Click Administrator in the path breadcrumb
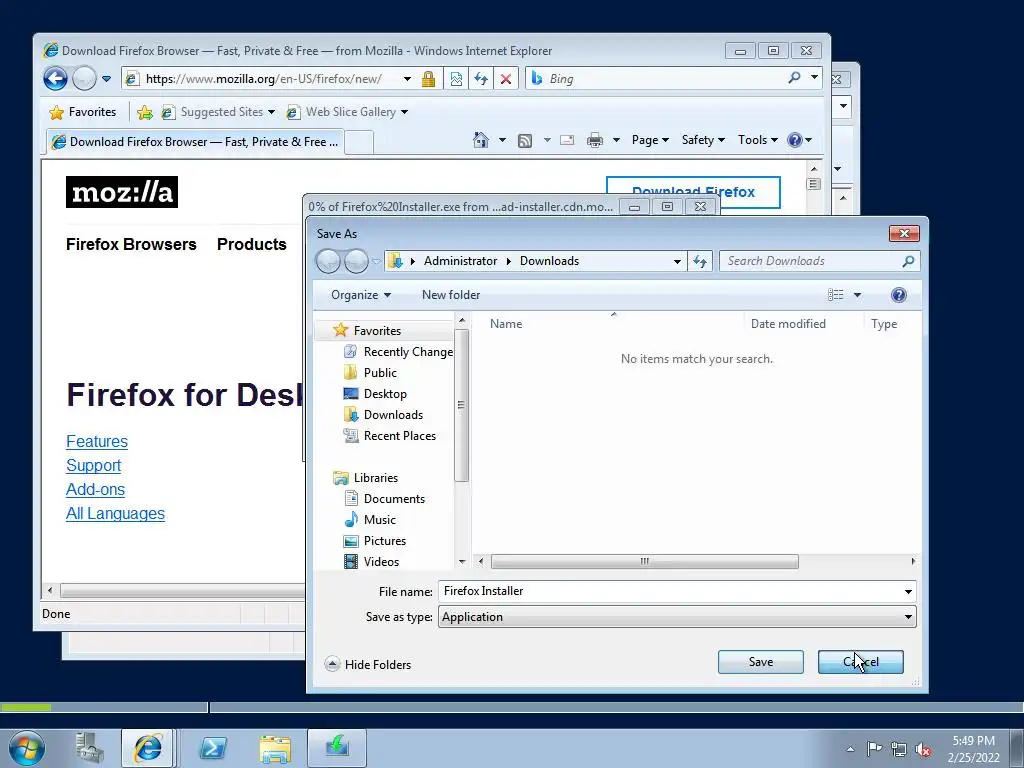The width and height of the screenshot is (1024, 768). pyautogui.click(x=460, y=261)
